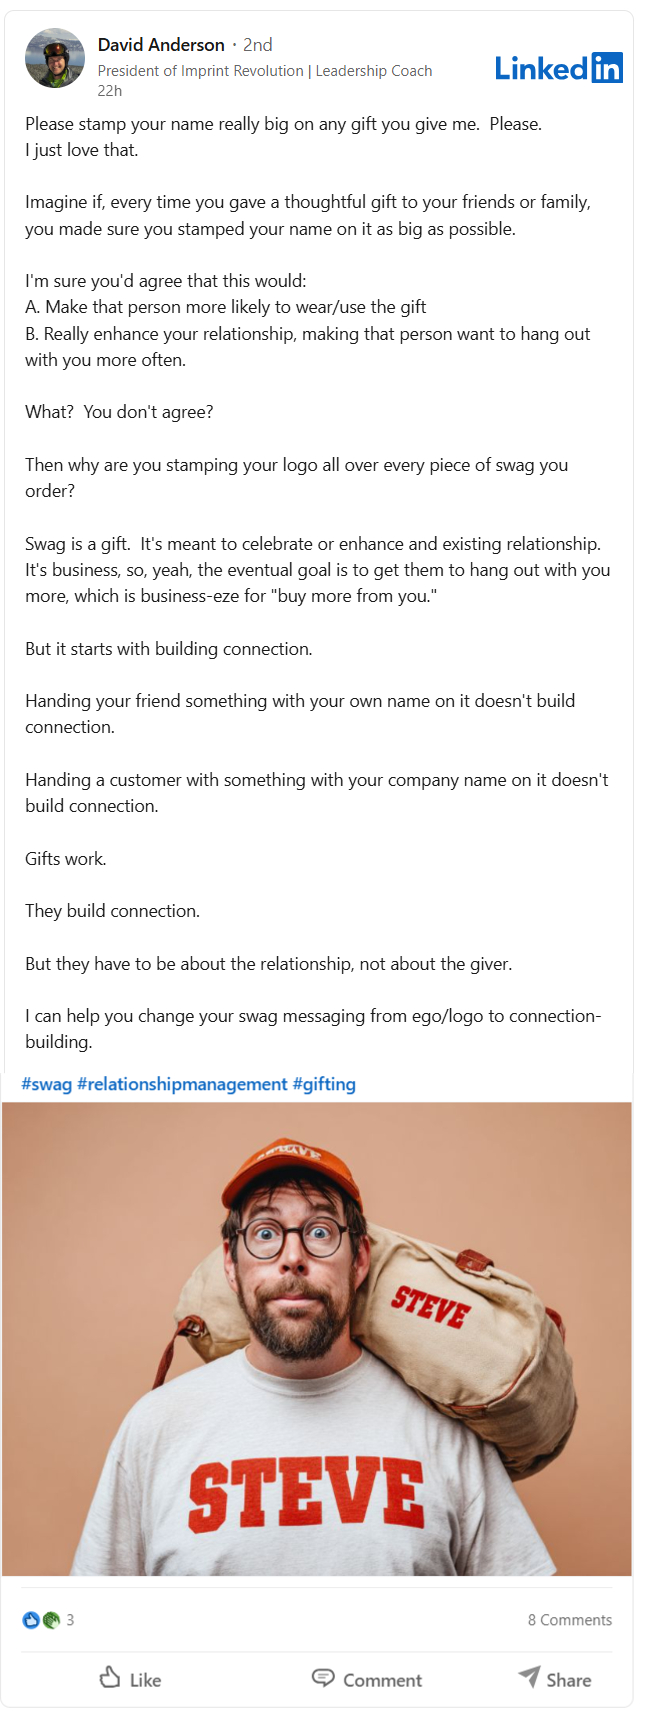Image resolution: width=650 pixels, height=1722 pixels.
Task: Click the Imprint Revolution headline text
Action: (265, 71)
